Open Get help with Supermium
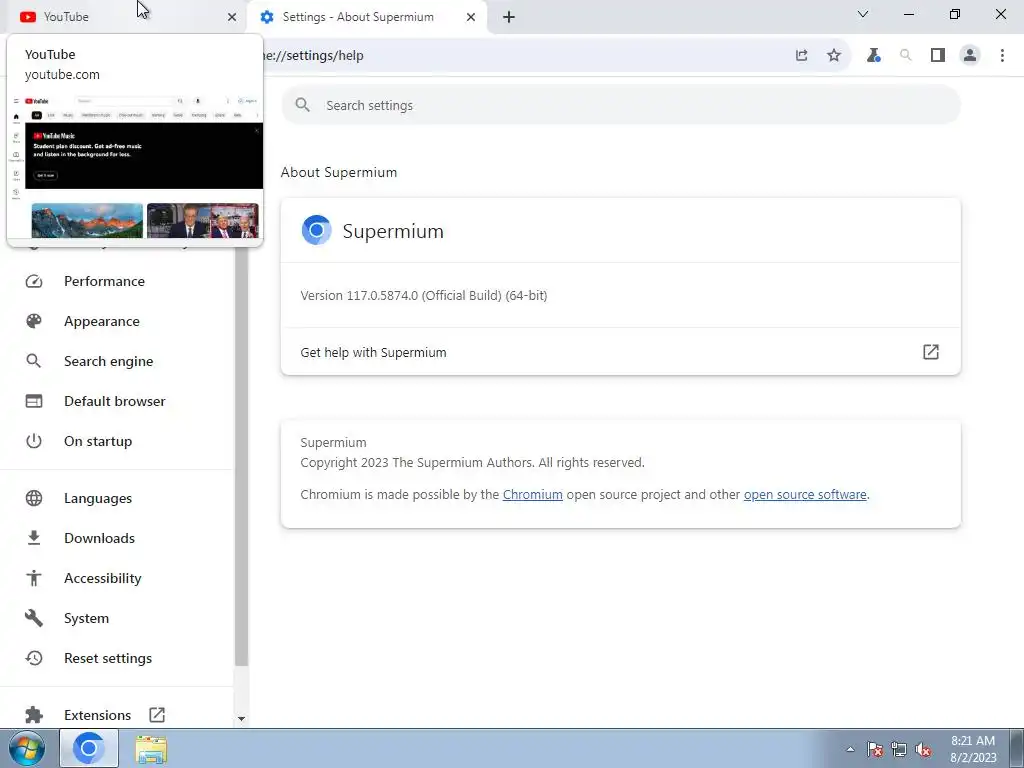This screenshot has width=1024, height=768. pos(621,352)
